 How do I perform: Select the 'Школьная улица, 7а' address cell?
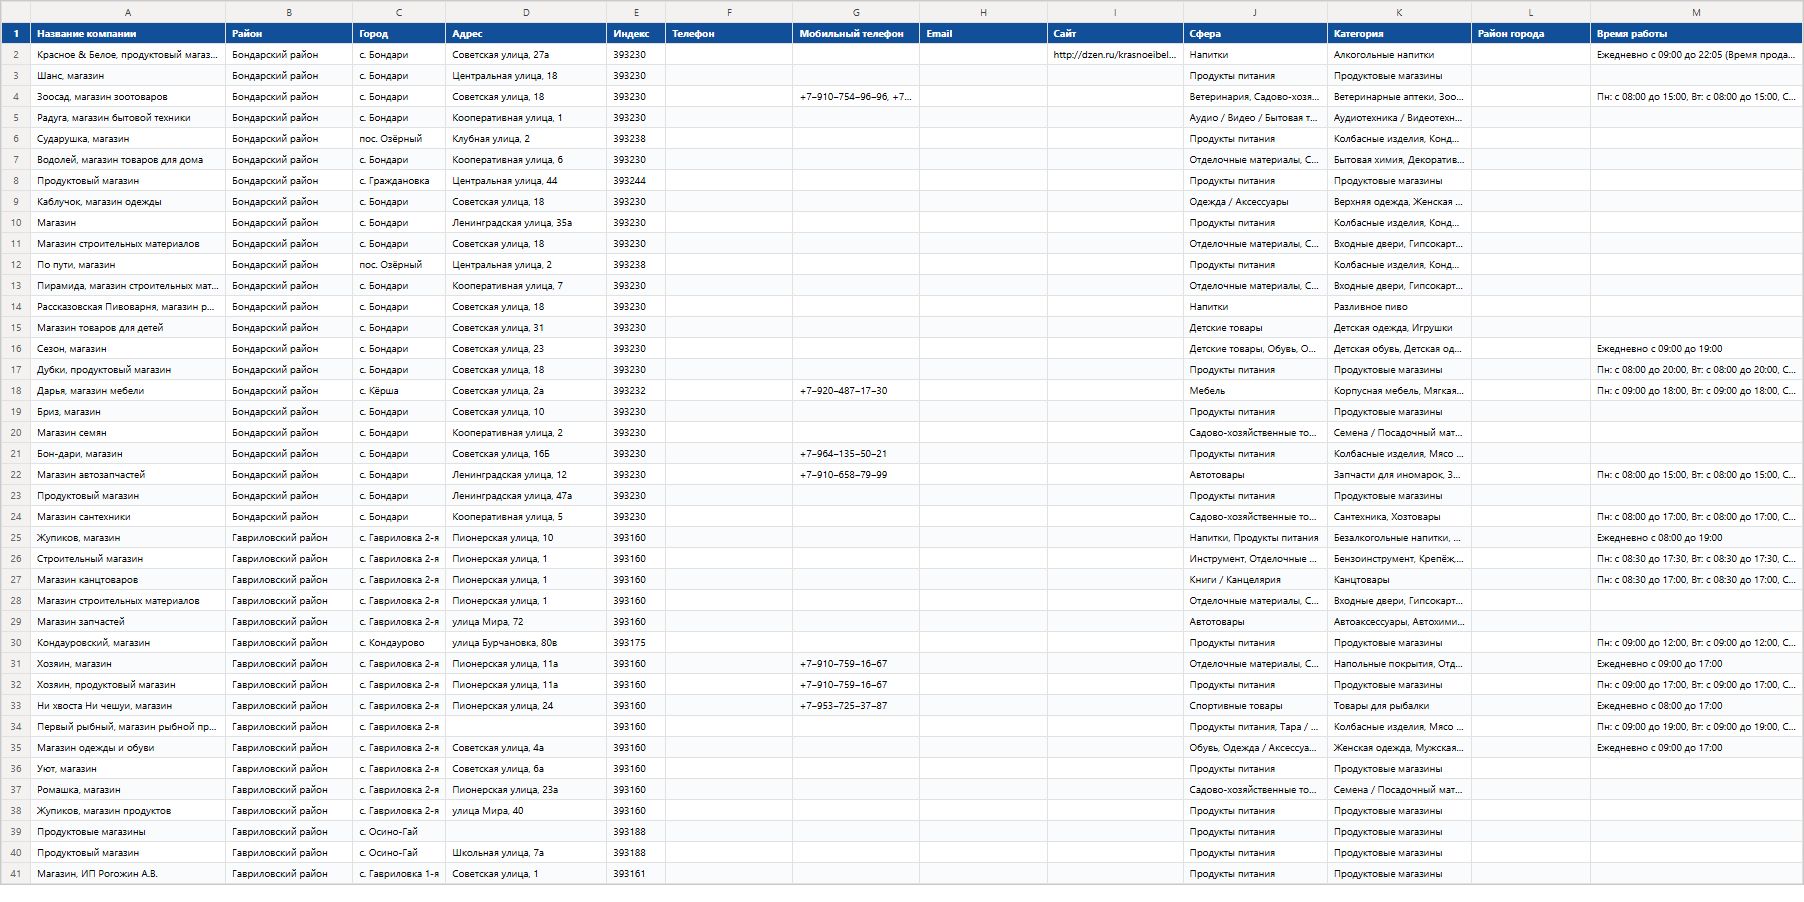(526, 852)
